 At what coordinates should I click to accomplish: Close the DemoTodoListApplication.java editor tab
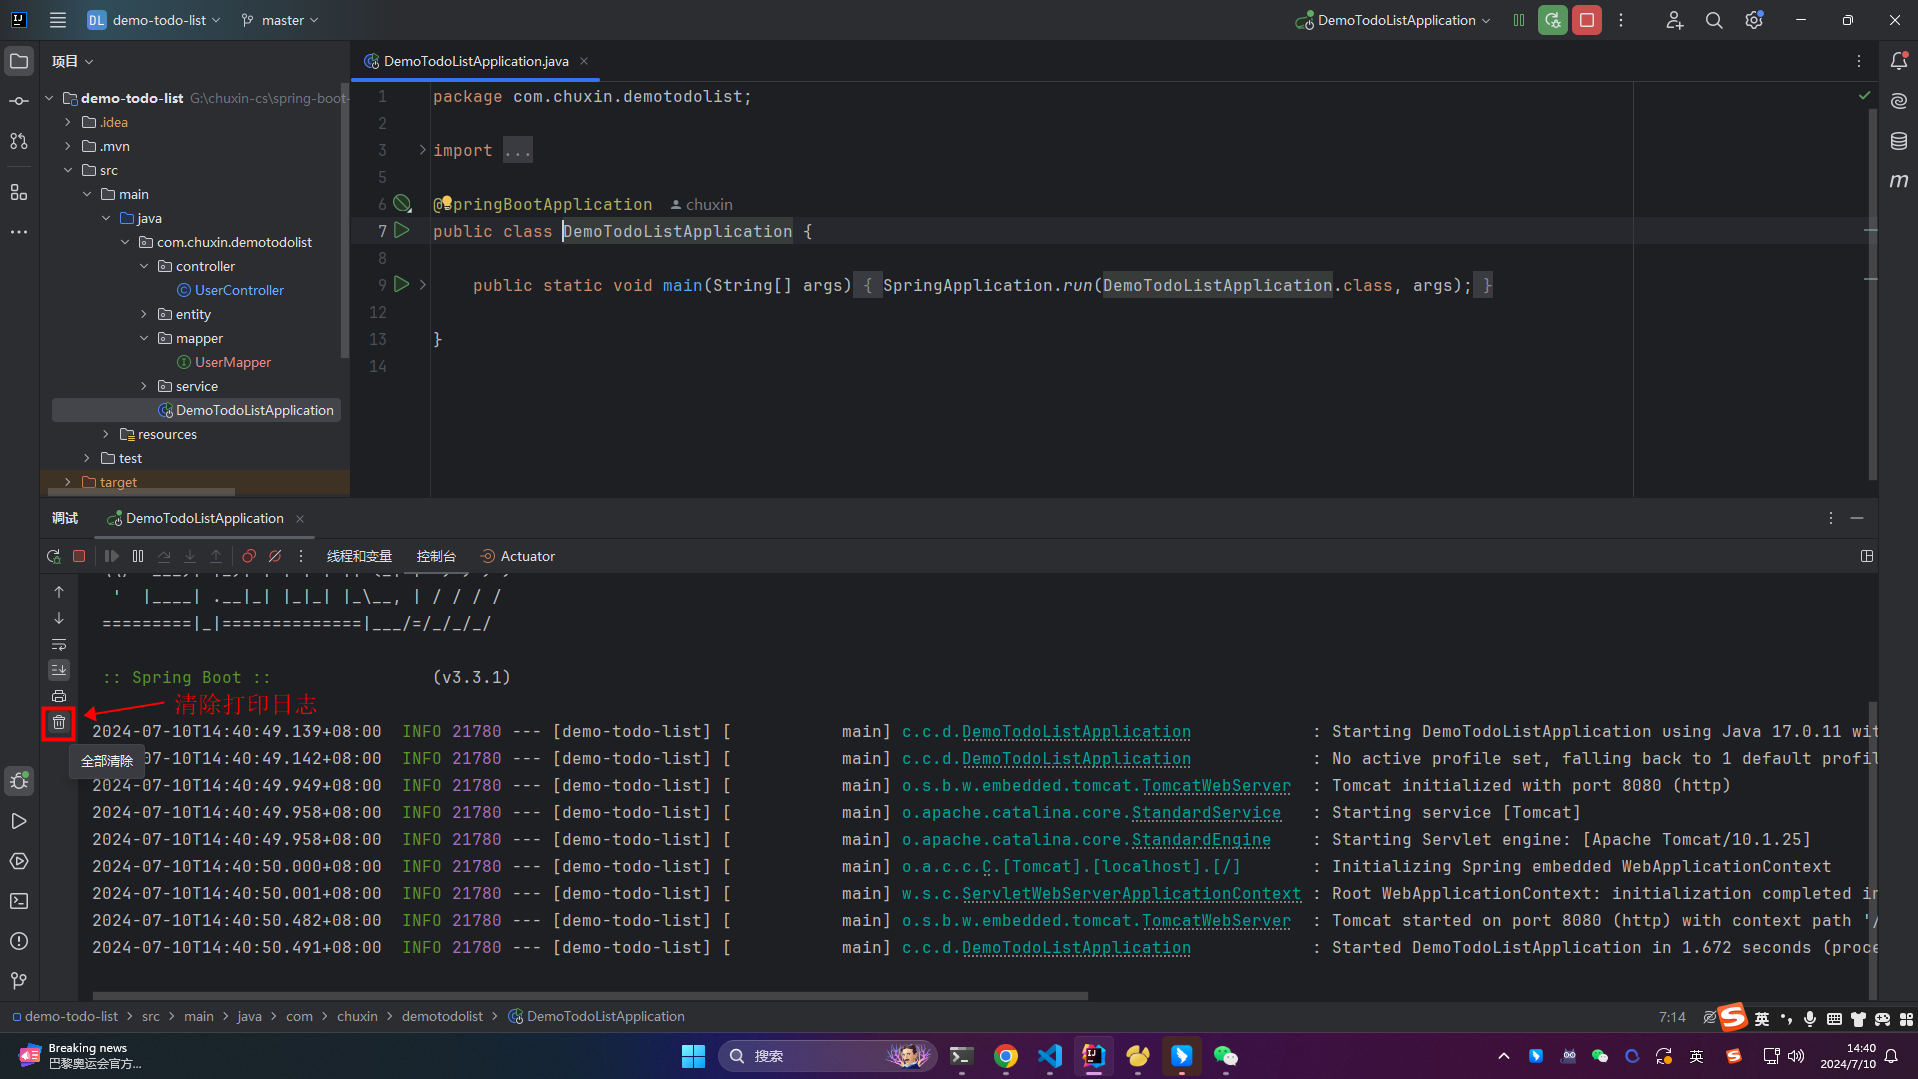584,61
